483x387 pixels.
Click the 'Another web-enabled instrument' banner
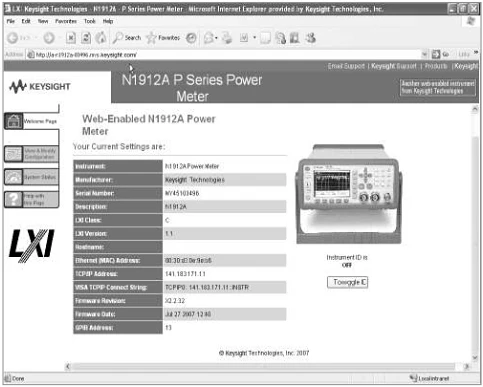(438, 87)
